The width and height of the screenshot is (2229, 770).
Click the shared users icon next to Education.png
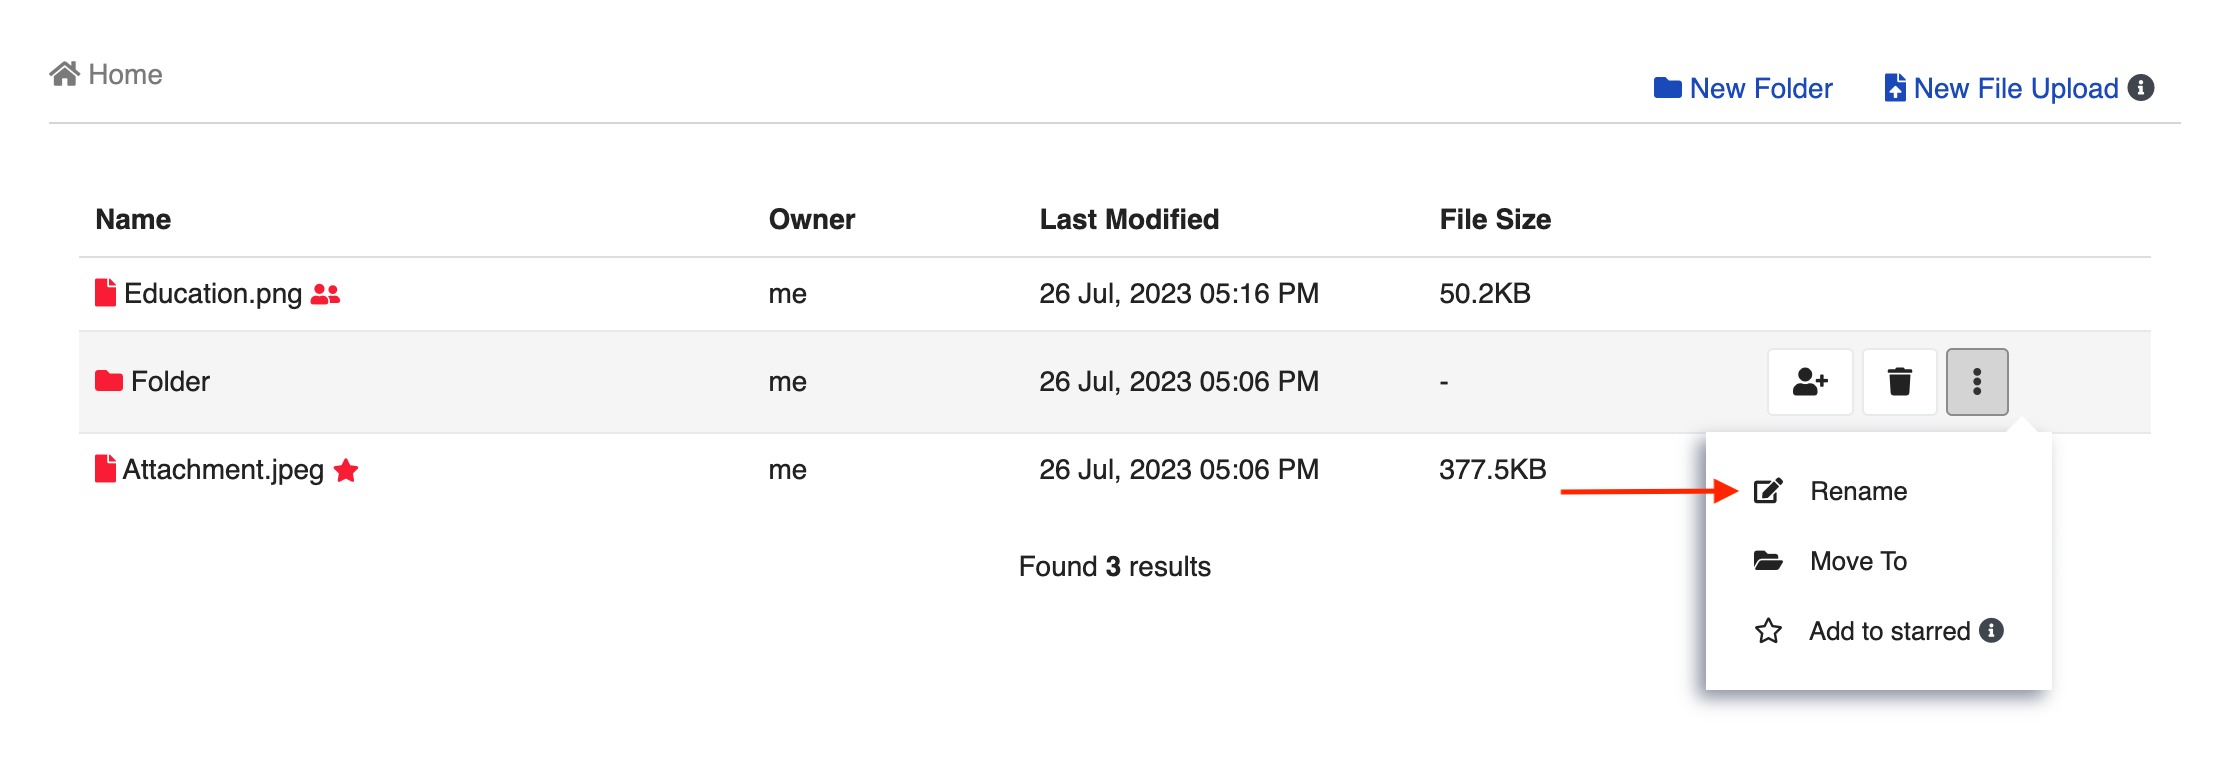(326, 294)
